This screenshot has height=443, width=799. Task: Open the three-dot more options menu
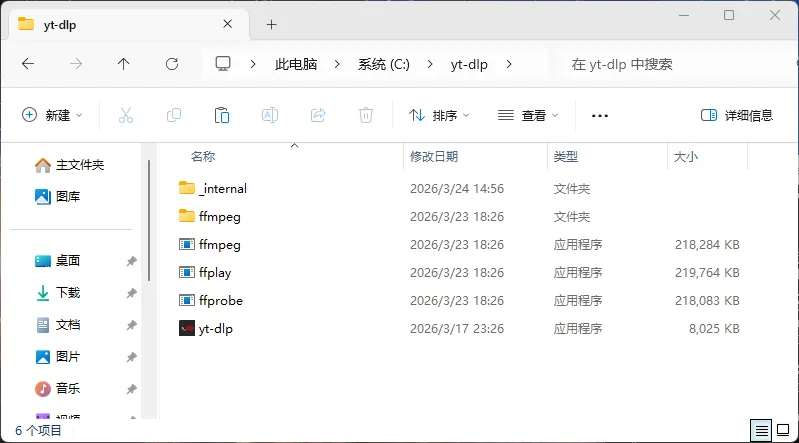(x=600, y=116)
